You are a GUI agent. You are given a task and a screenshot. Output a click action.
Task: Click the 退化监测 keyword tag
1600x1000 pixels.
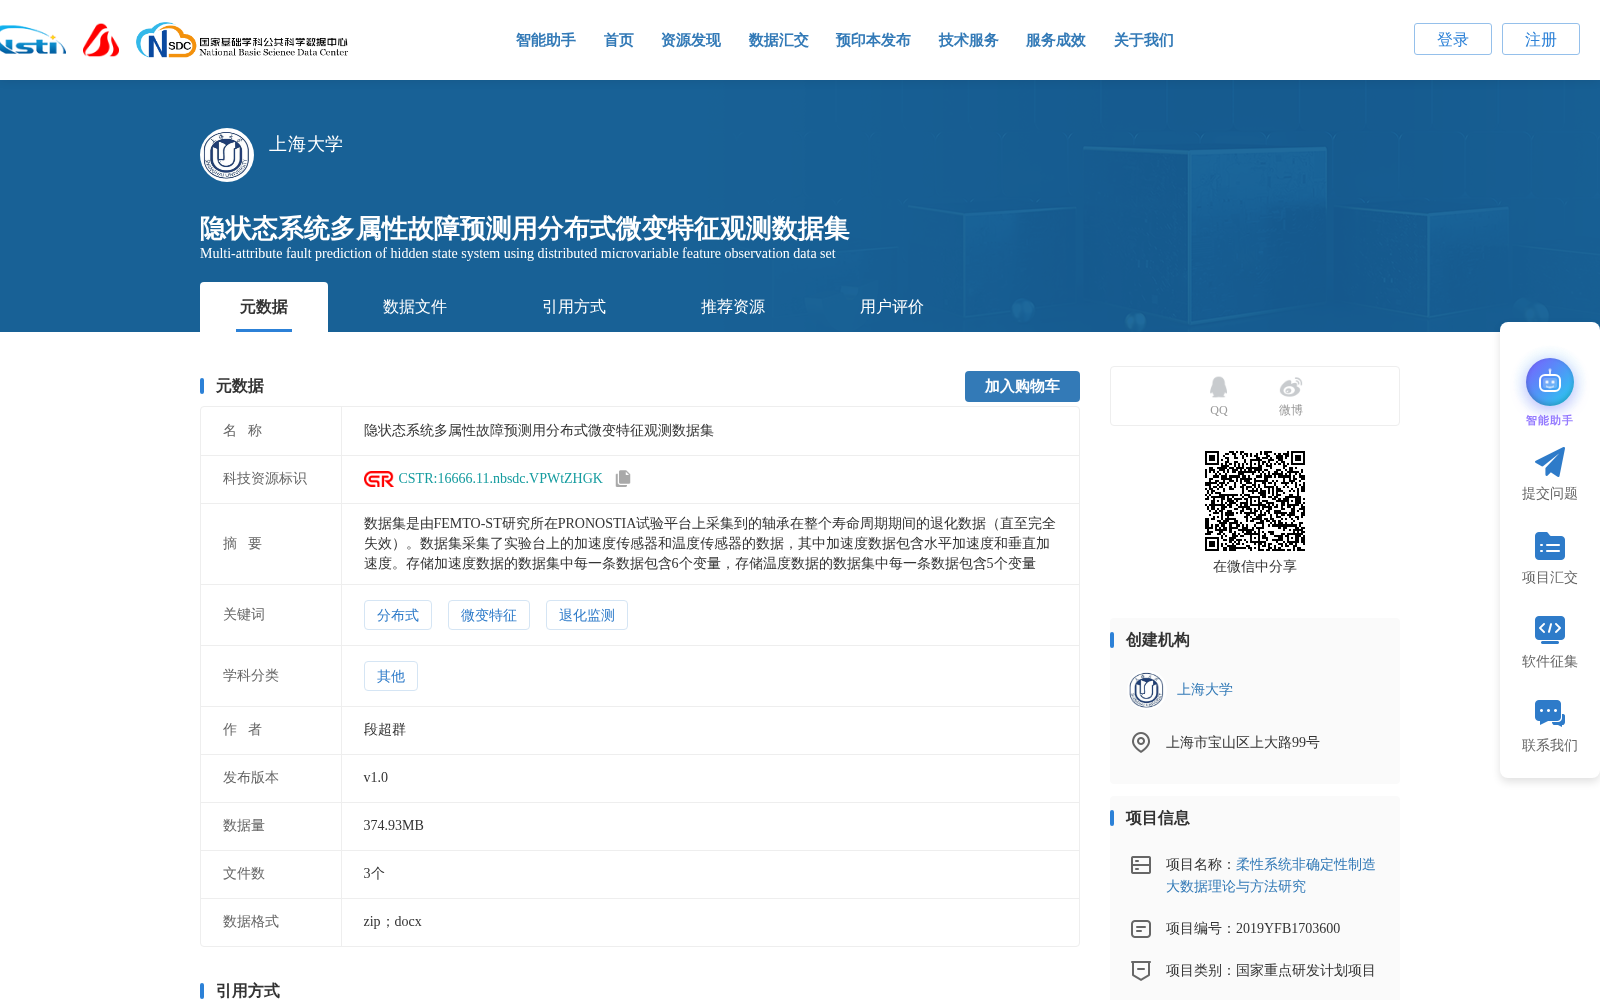587,615
